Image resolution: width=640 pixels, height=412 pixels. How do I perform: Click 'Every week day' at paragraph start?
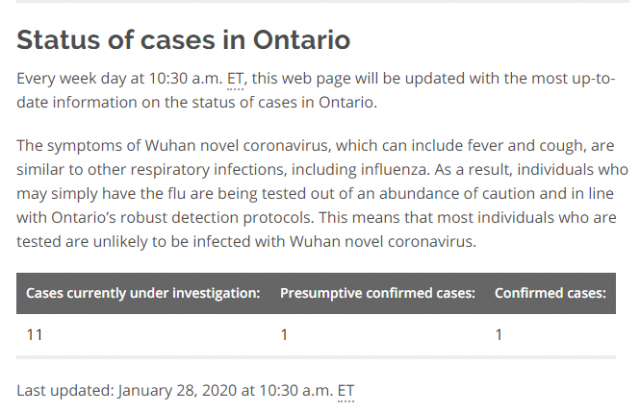click(71, 78)
